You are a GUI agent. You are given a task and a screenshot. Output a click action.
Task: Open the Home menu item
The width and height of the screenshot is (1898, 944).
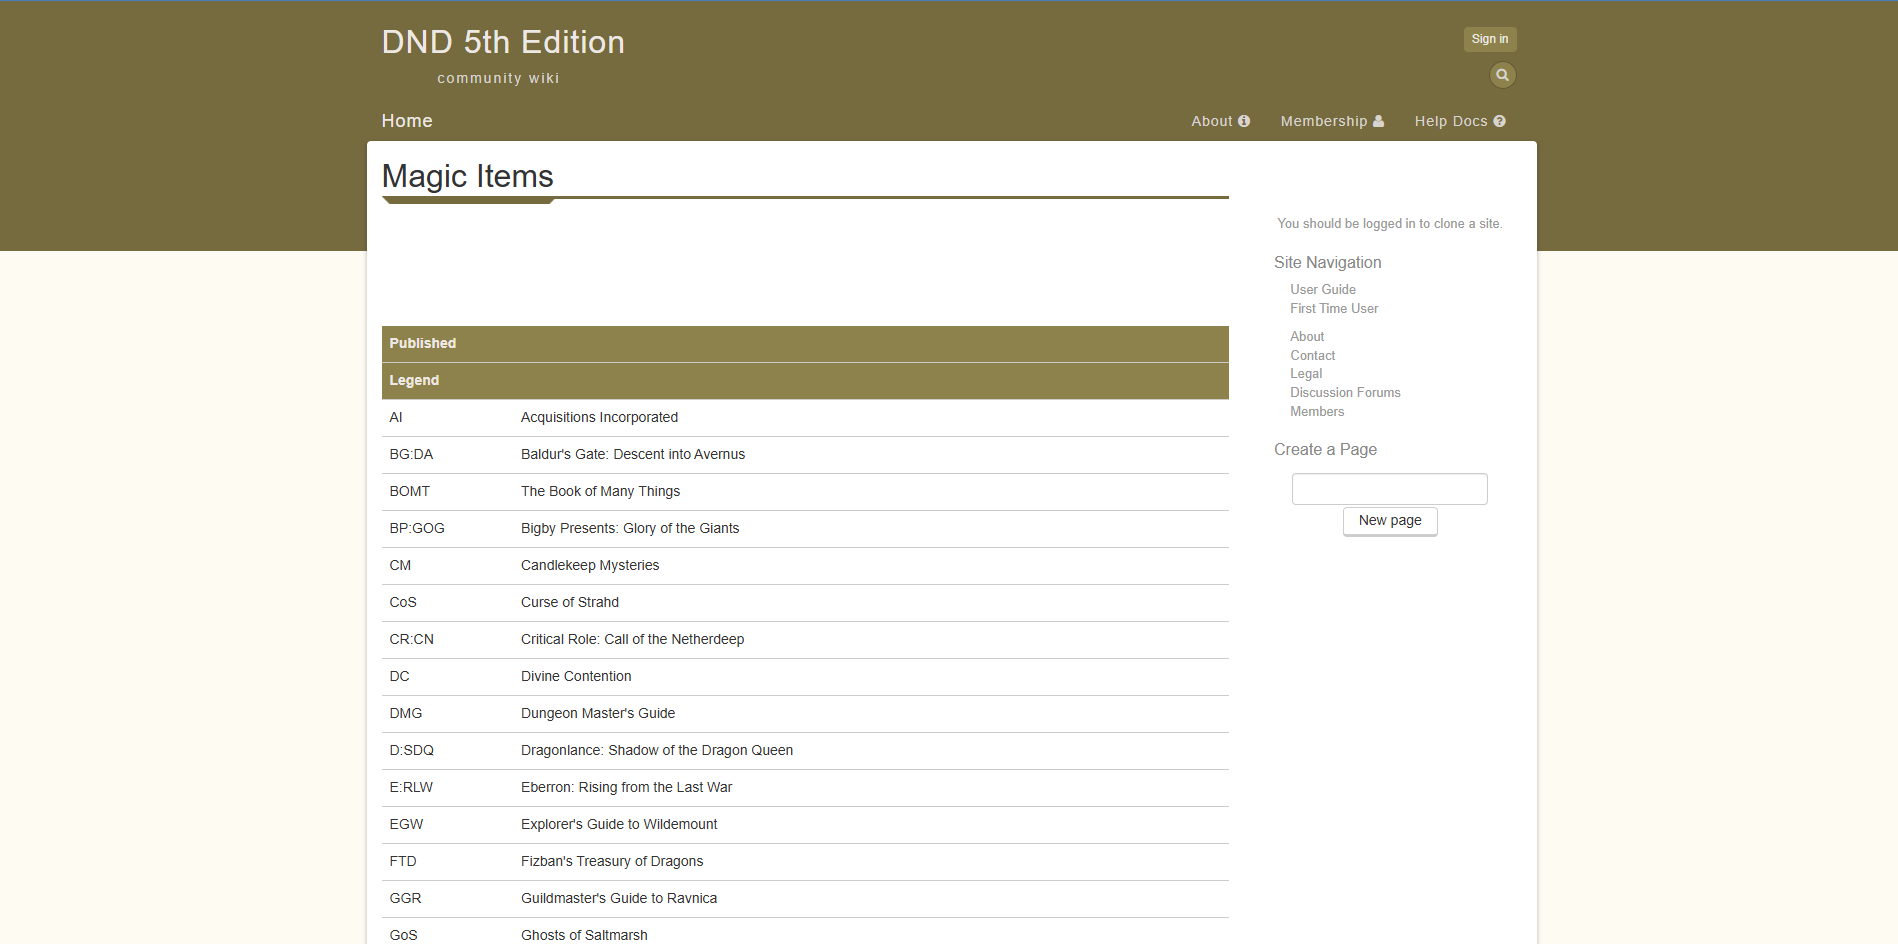407,121
